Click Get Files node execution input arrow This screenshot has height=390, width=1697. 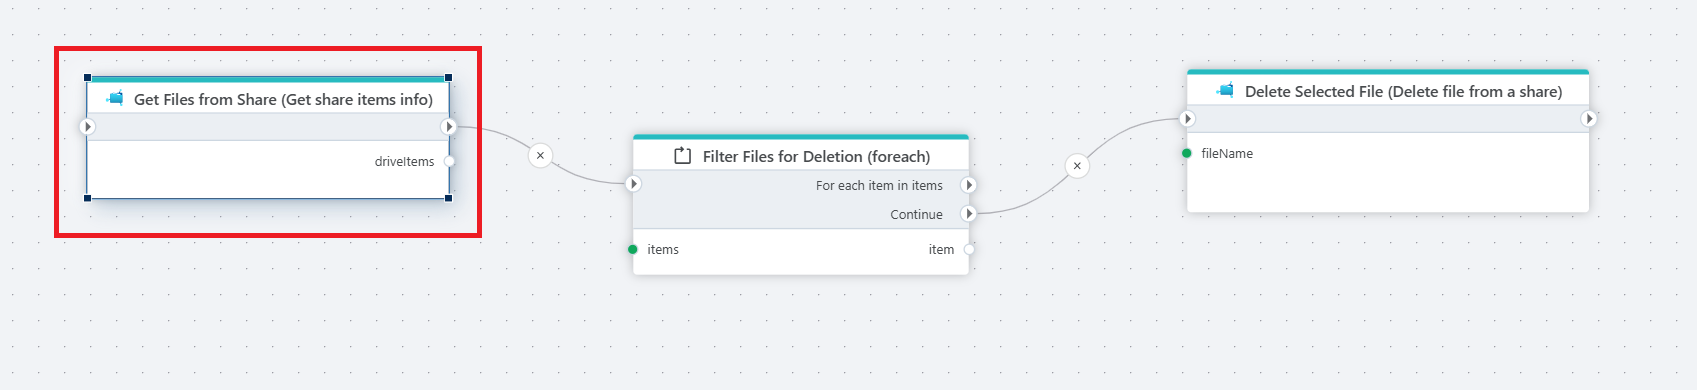click(x=87, y=126)
